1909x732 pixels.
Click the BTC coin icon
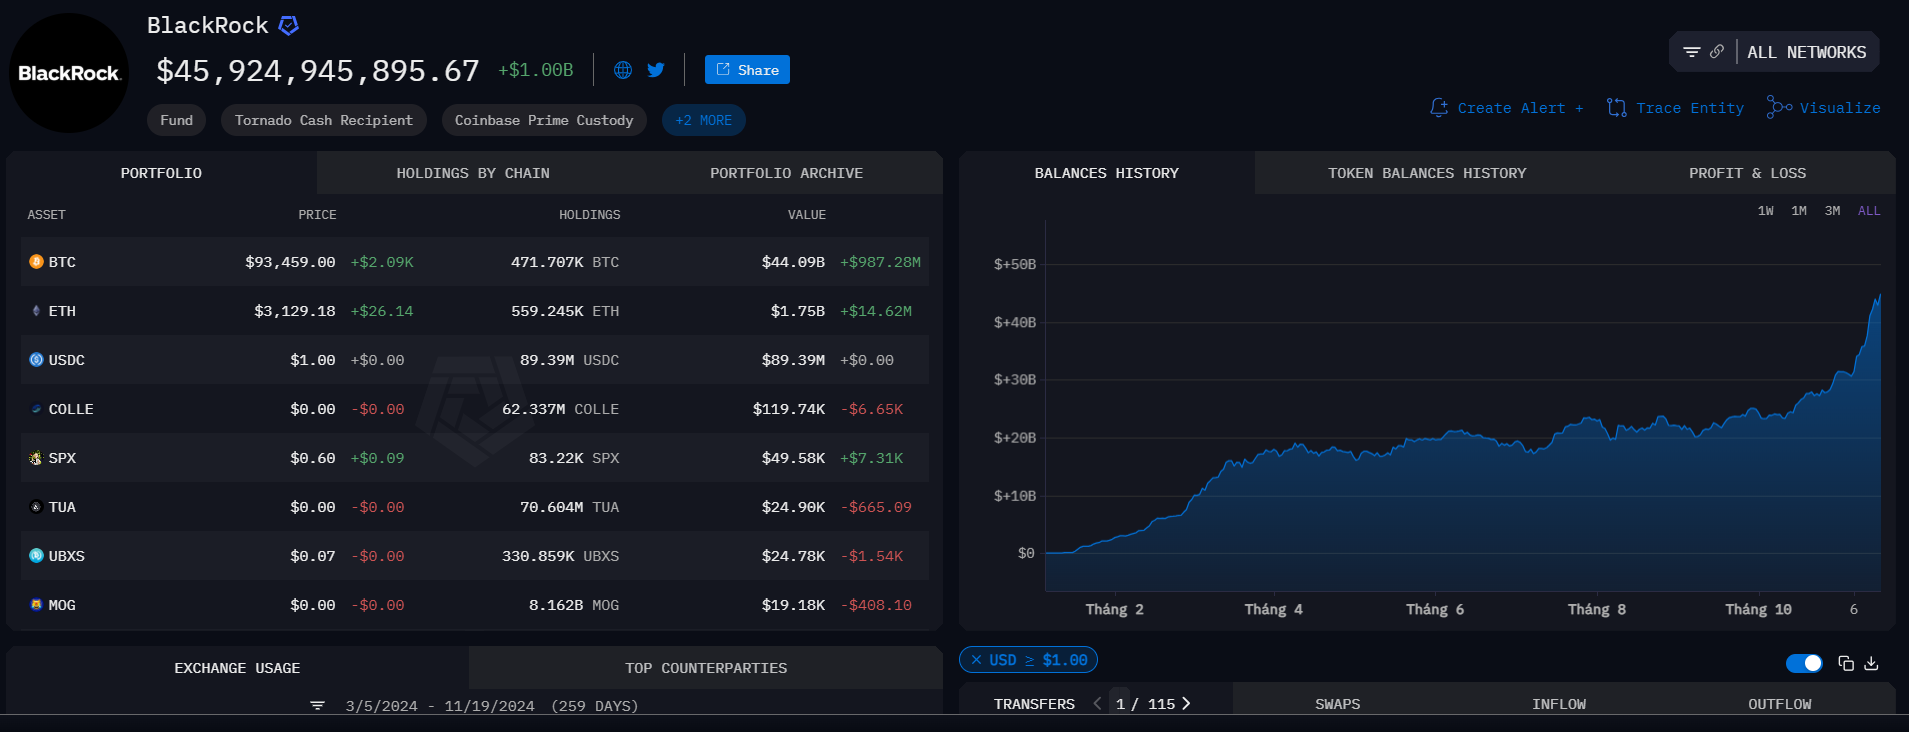[36, 262]
